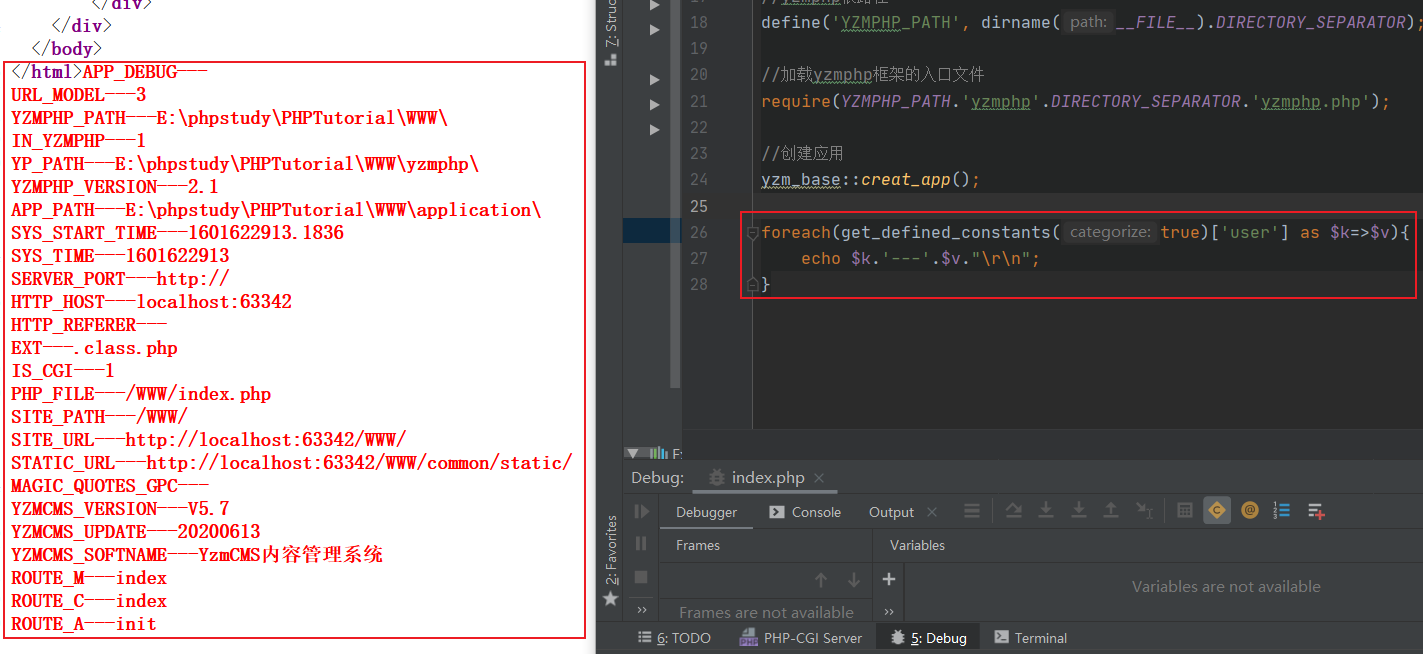The width and height of the screenshot is (1423, 654).
Task: Open the 5: Debug tool window
Action: [929, 638]
